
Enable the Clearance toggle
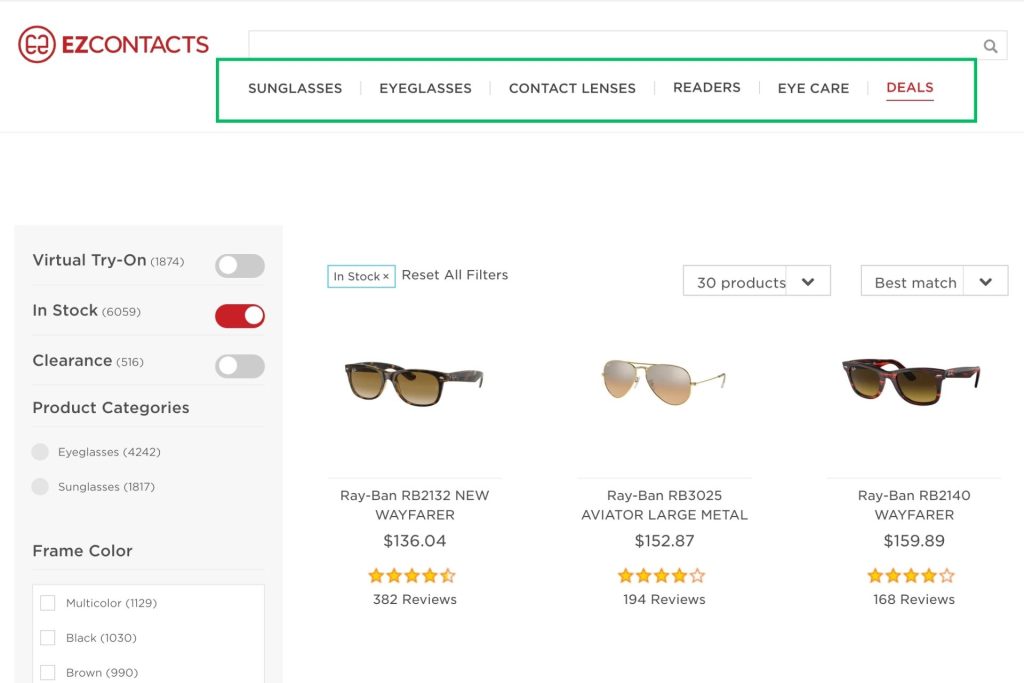pyautogui.click(x=240, y=366)
